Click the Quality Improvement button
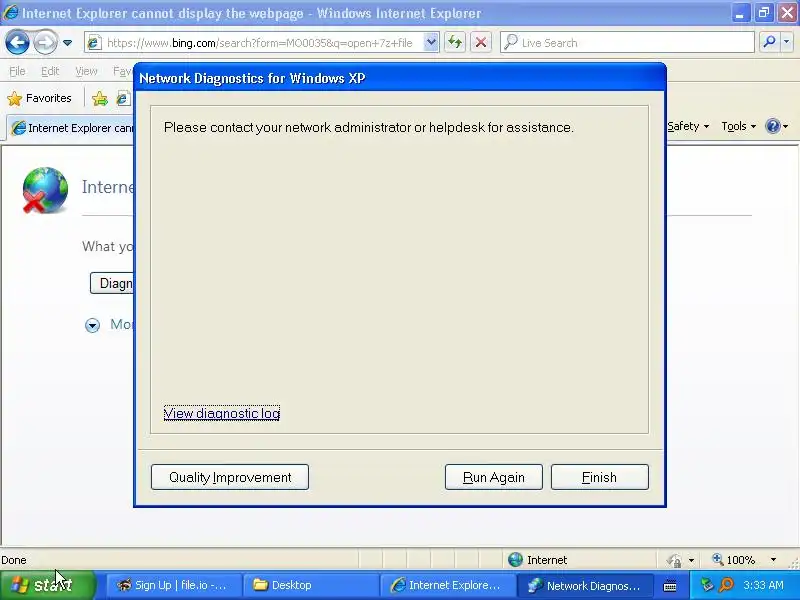800x600 pixels. coord(230,477)
